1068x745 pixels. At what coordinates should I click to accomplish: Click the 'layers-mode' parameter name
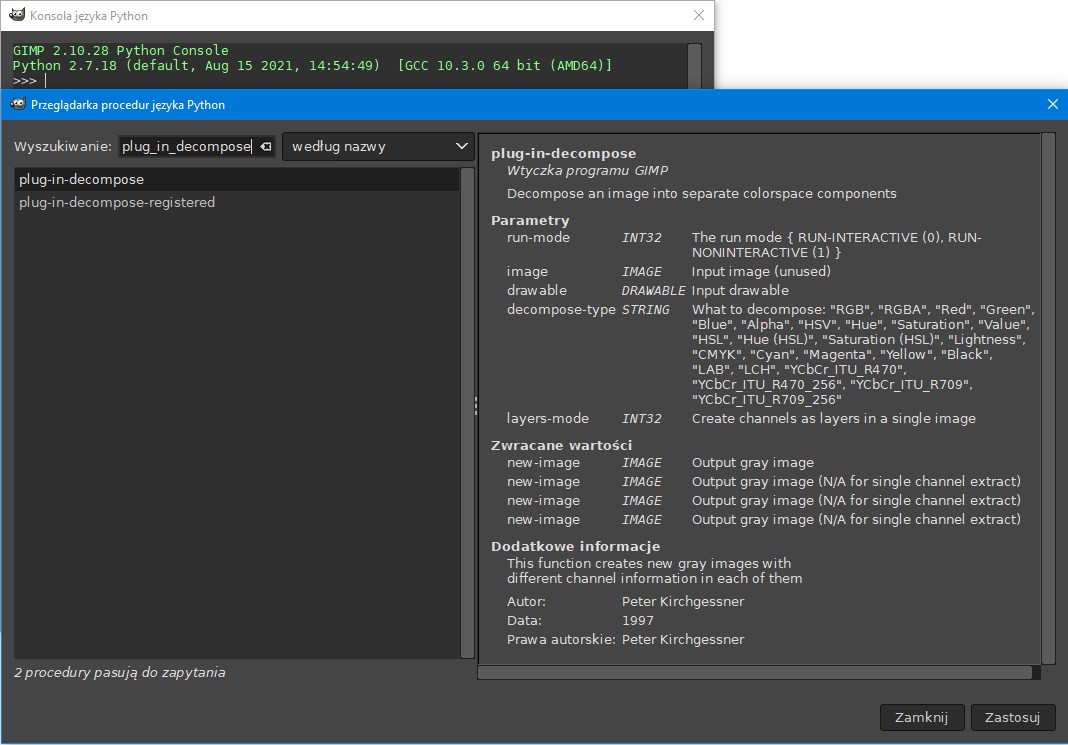coord(548,418)
